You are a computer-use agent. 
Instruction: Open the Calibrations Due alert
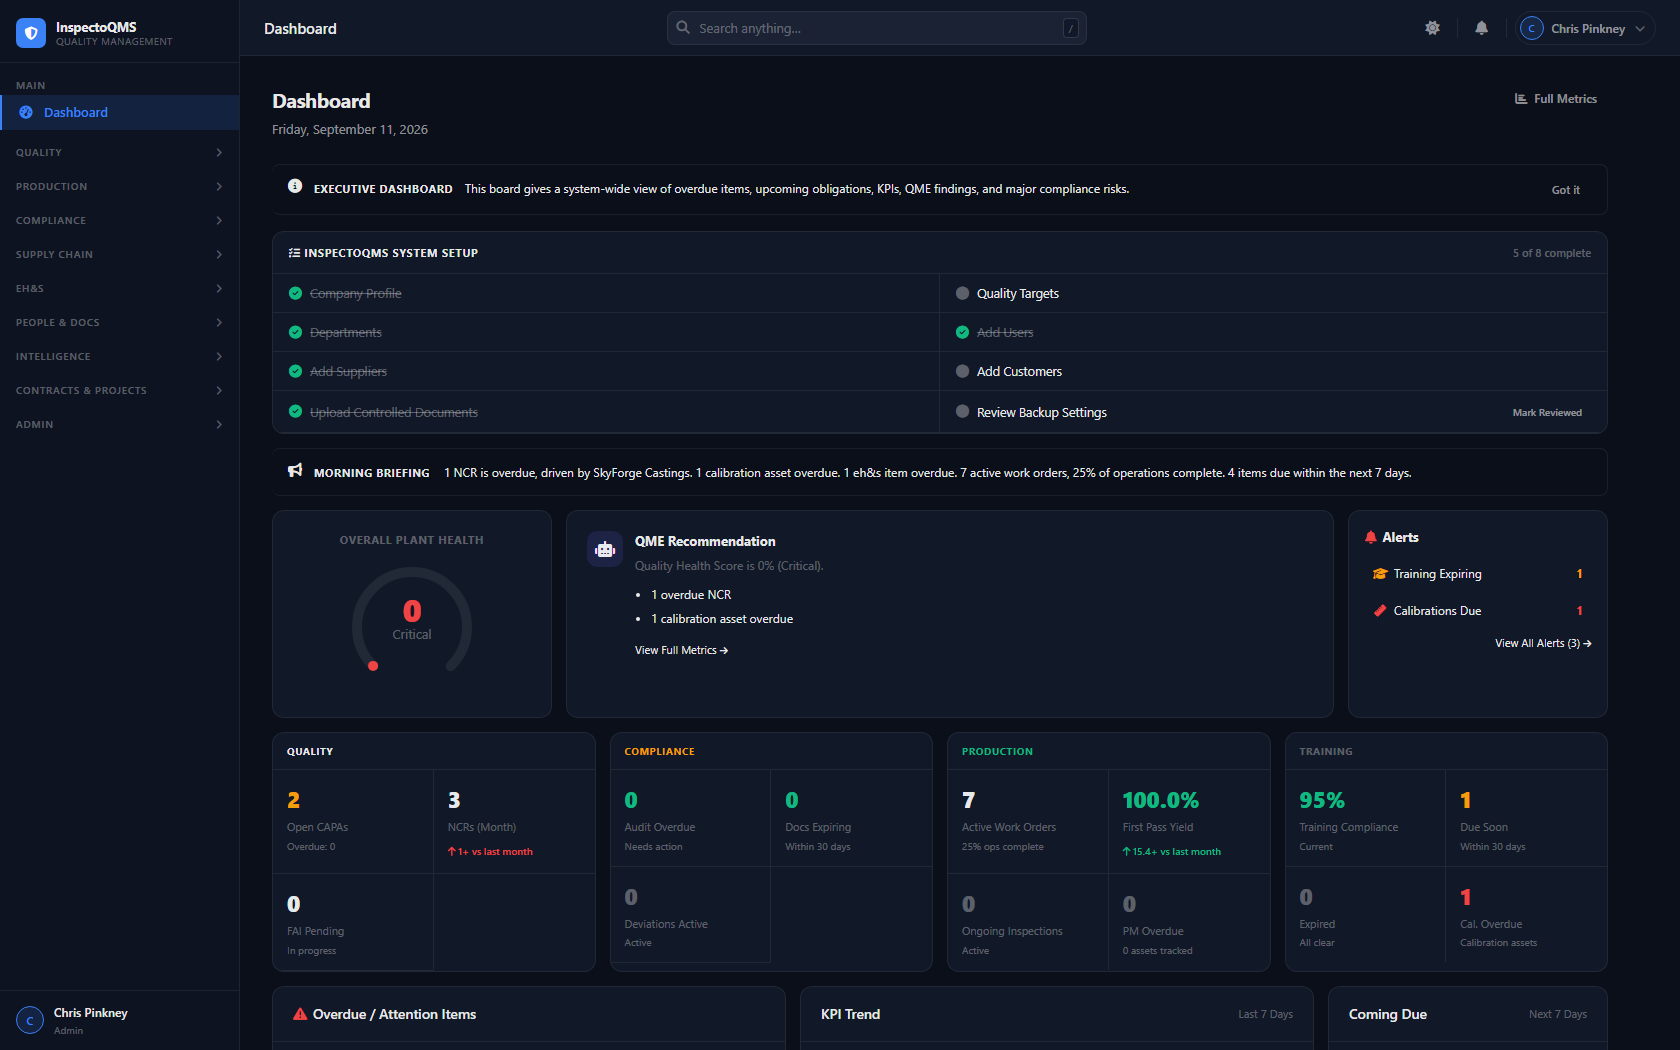coord(1477,611)
